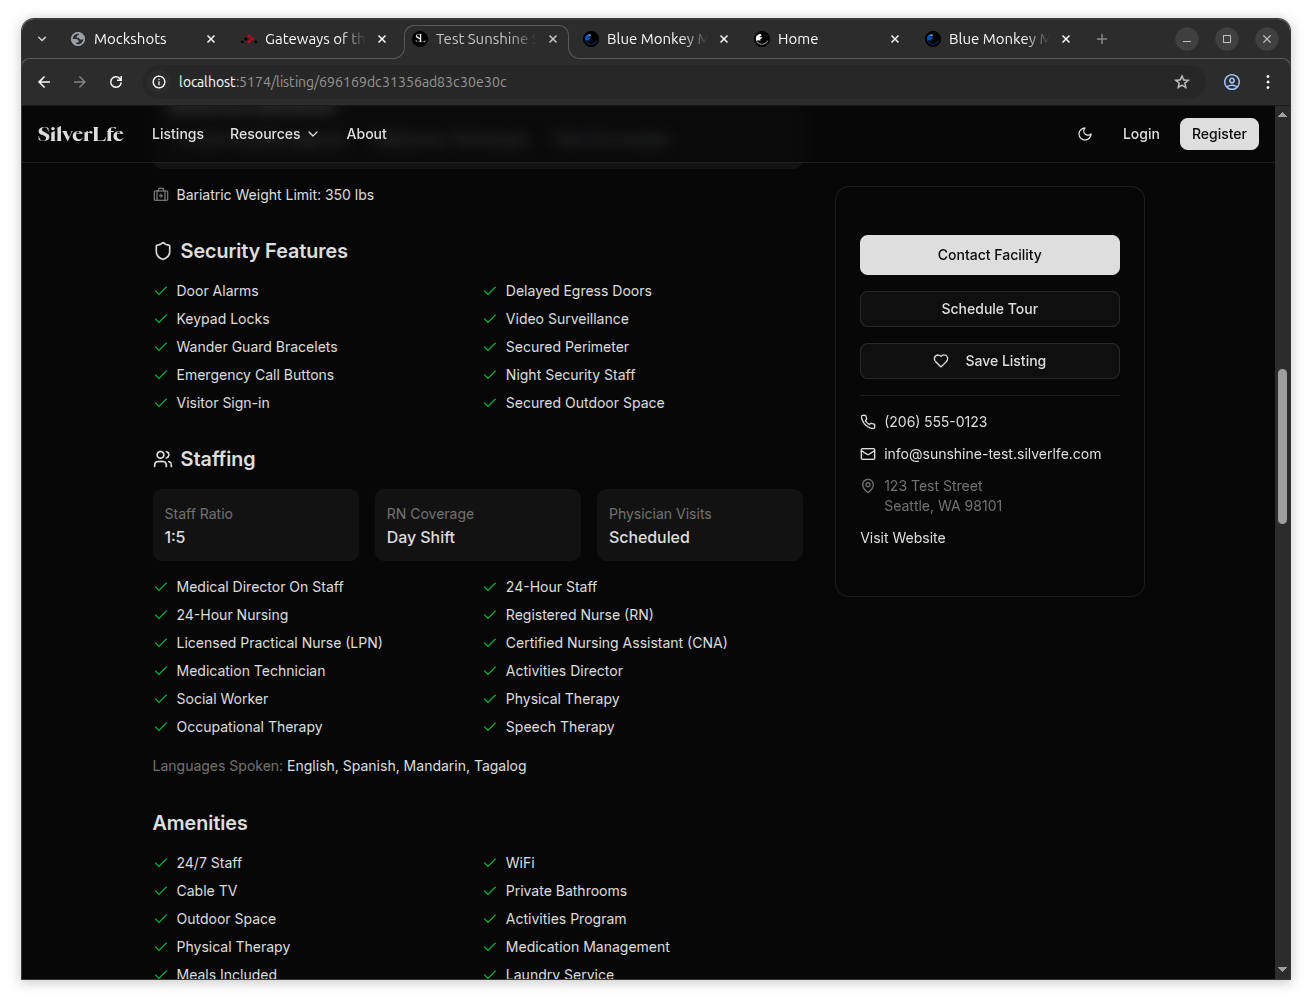
Task: View site information in address bar
Action: point(158,82)
